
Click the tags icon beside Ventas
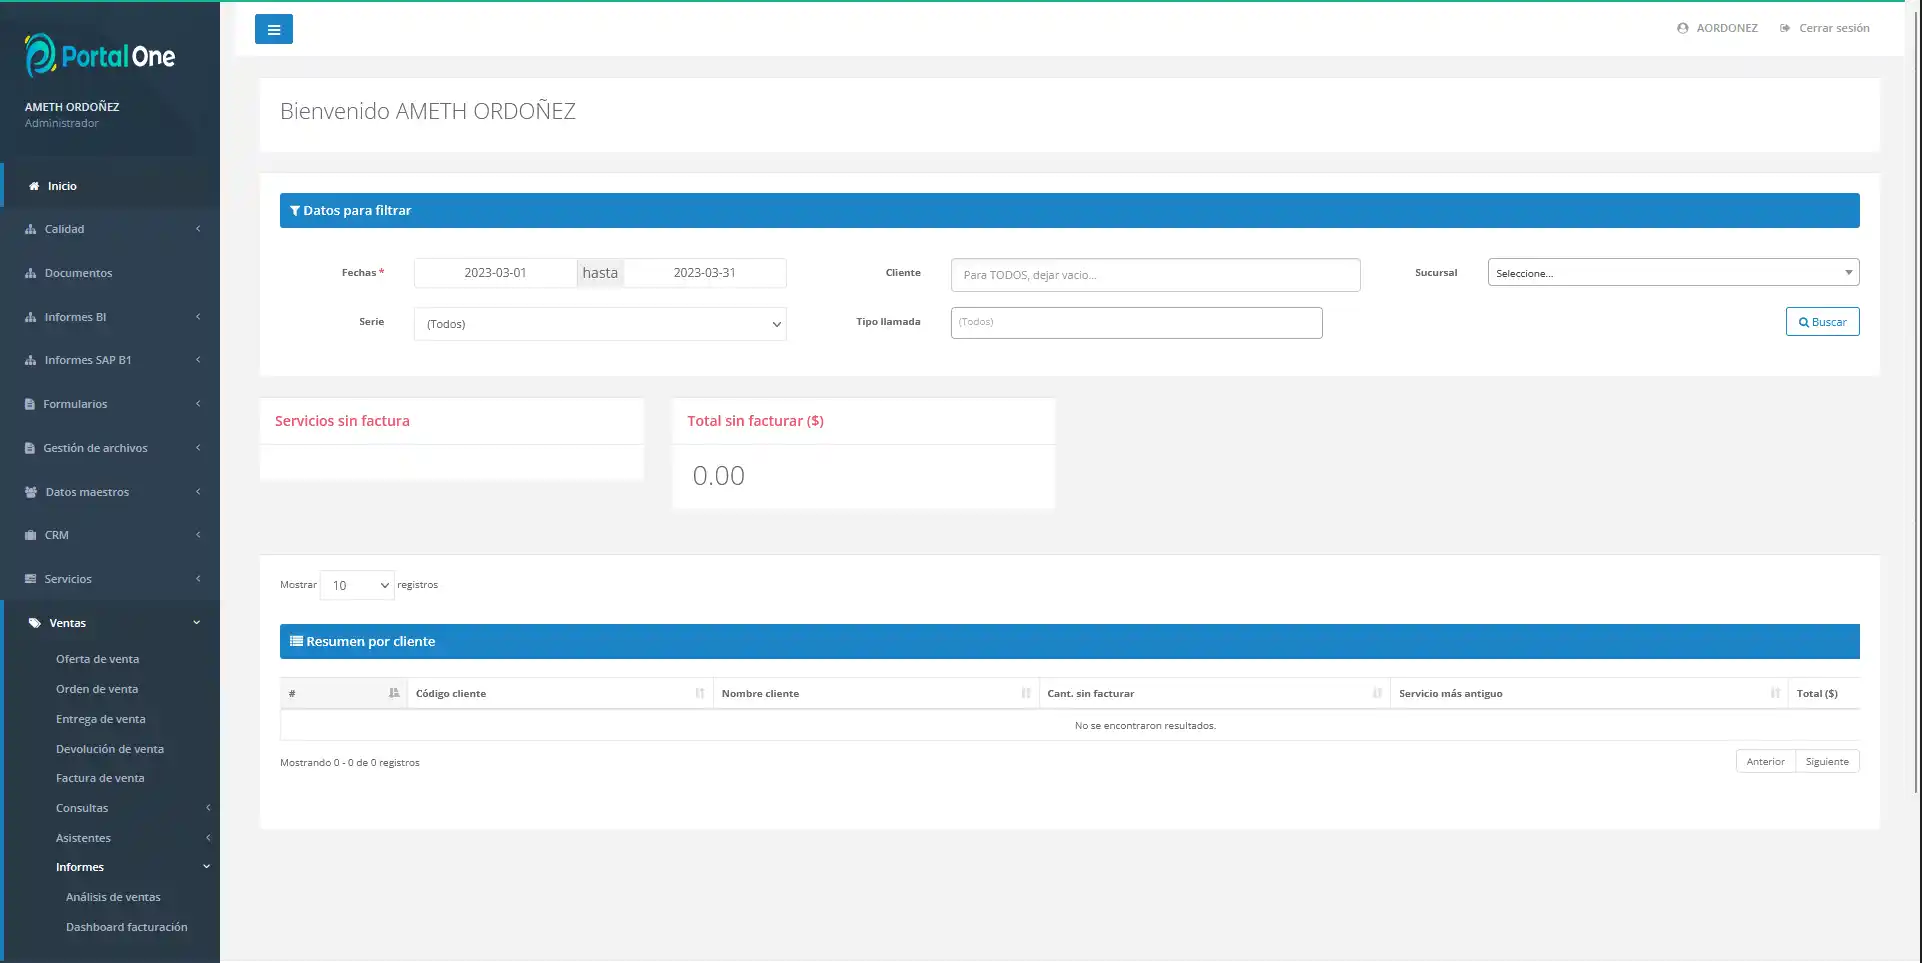(34, 623)
